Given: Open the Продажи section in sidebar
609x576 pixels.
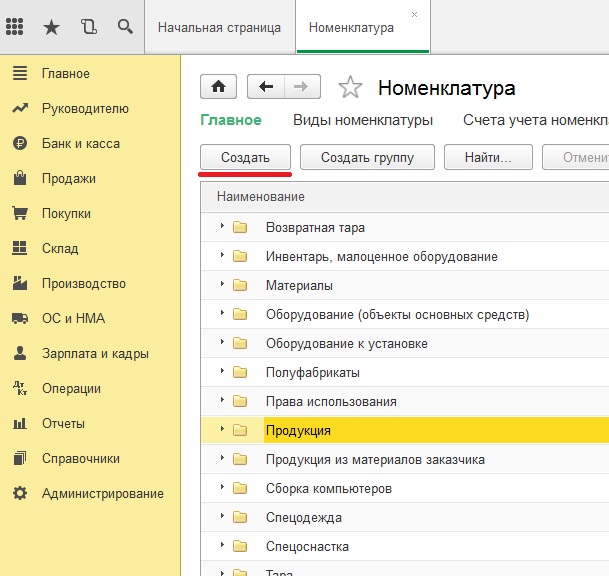Looking at the screenshot, I should click(68, 179).
